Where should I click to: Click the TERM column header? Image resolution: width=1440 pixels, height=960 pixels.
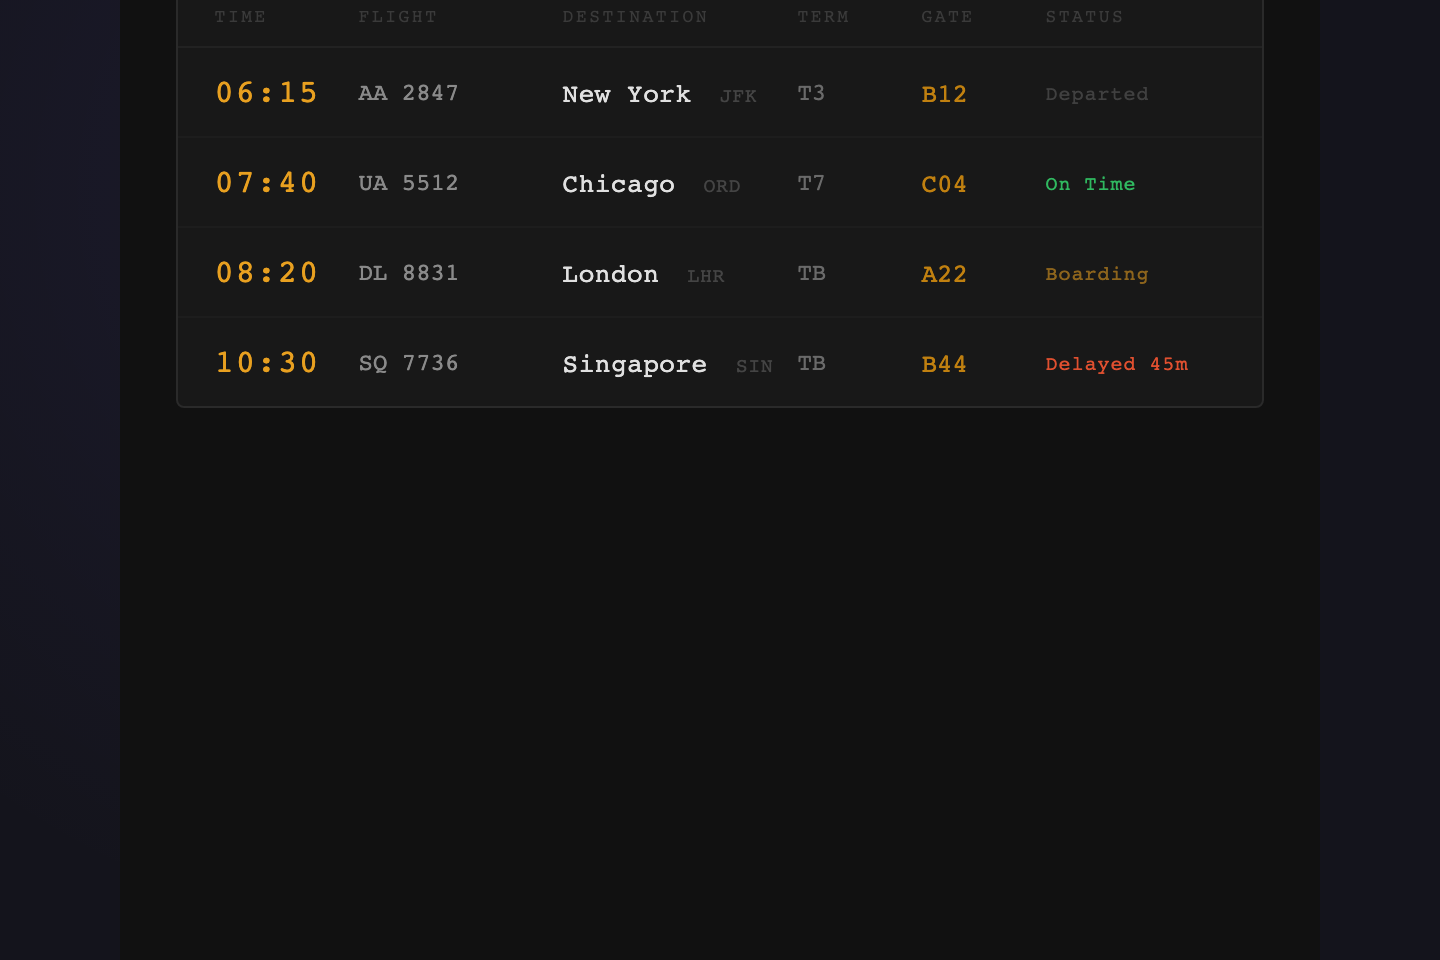coord(823,17)
